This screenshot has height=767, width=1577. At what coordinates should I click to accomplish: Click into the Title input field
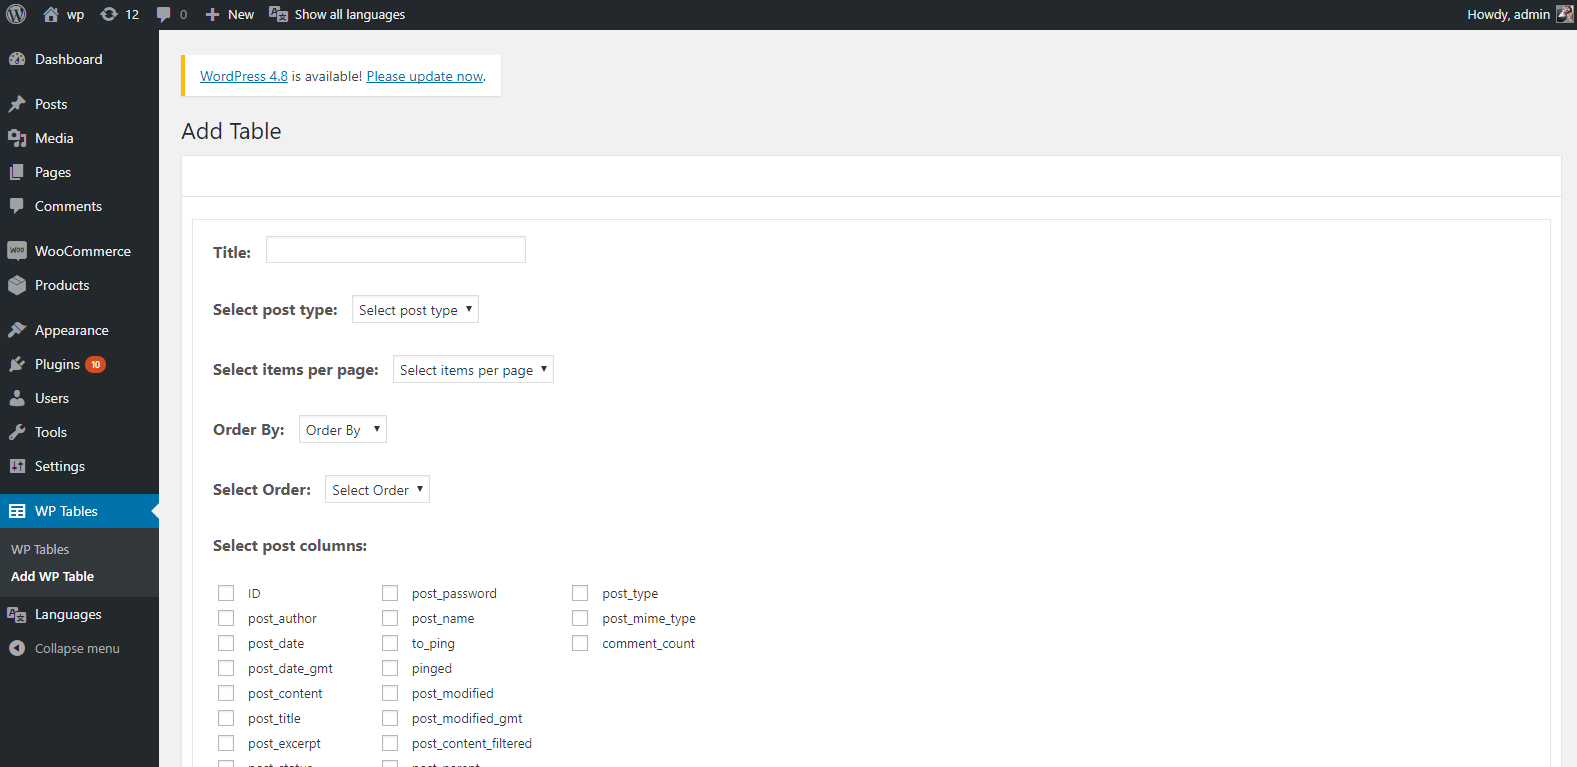[x=396, y=250]
